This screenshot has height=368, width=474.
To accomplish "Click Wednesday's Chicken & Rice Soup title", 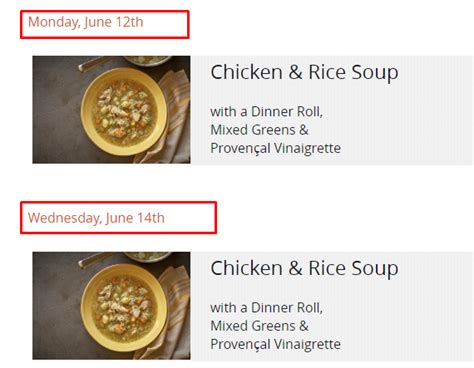I will click(x=304, y=268).
